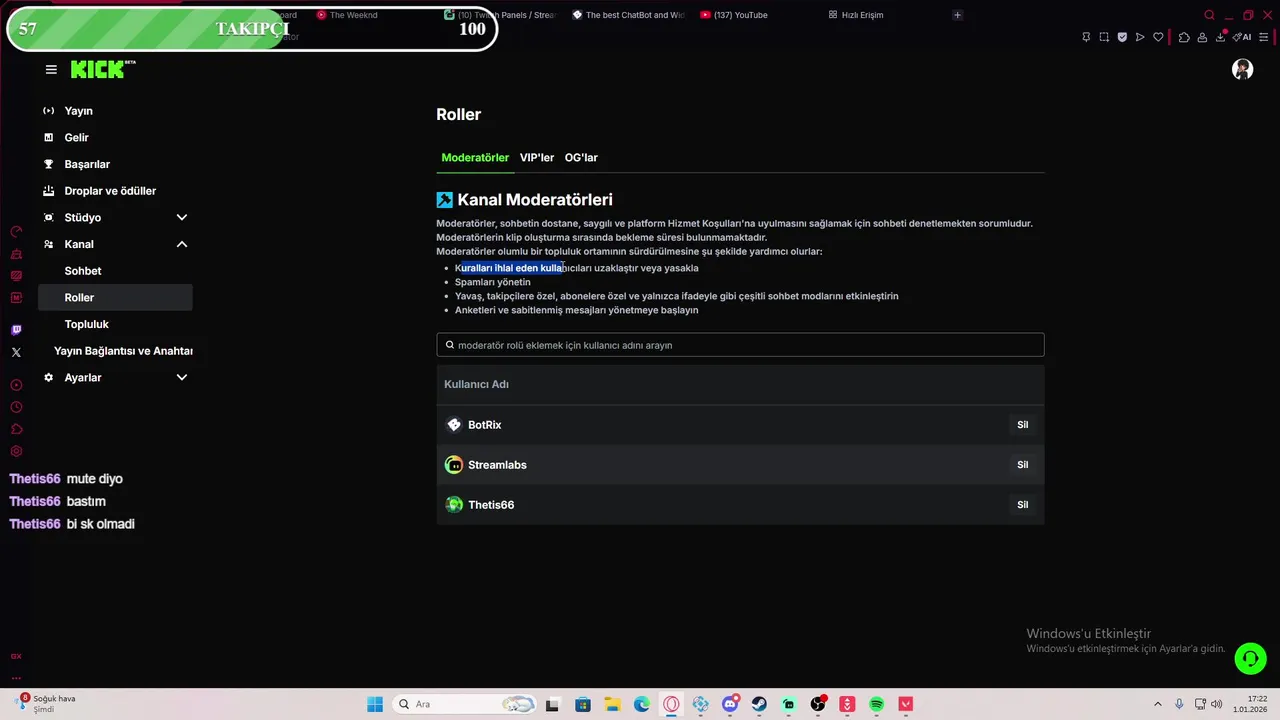Click the heart bookmark icon in toolbar
This screenshot has height=720, width=1280.
1158,37
